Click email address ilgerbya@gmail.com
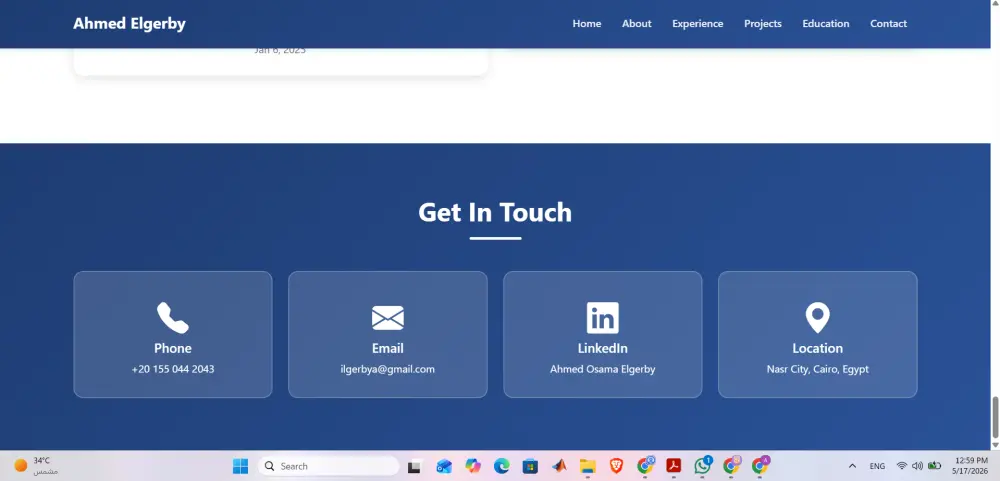Screen dimensions: 1000x481 (x=388, y=369)
